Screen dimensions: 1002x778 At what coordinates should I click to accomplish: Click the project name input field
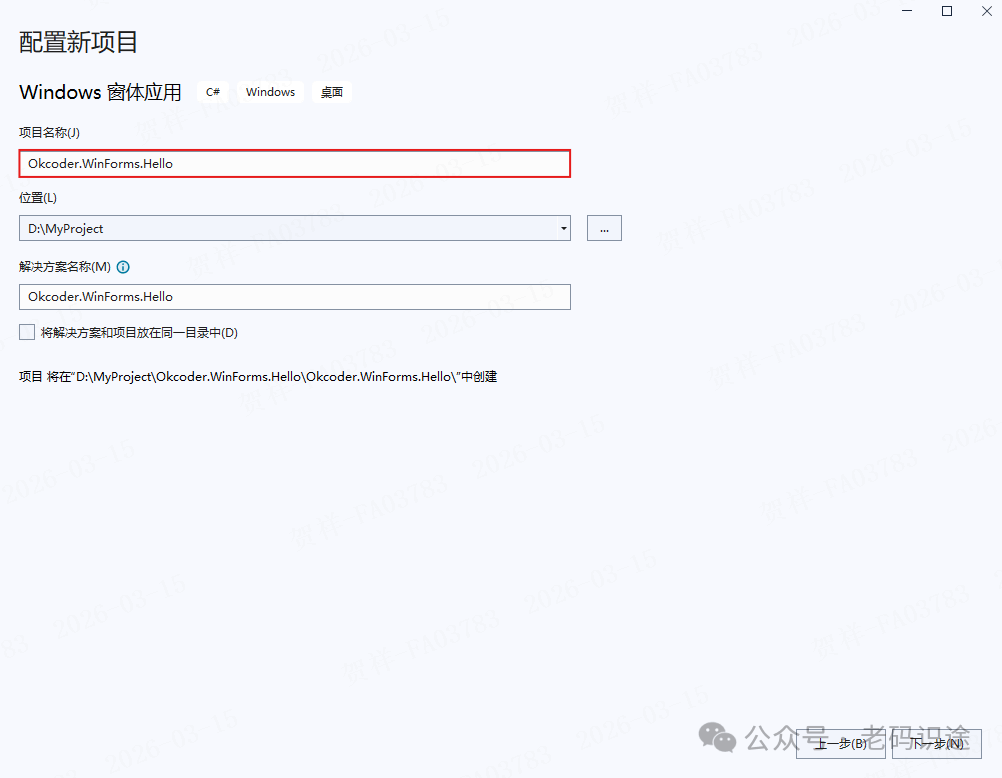coord(294,163)
